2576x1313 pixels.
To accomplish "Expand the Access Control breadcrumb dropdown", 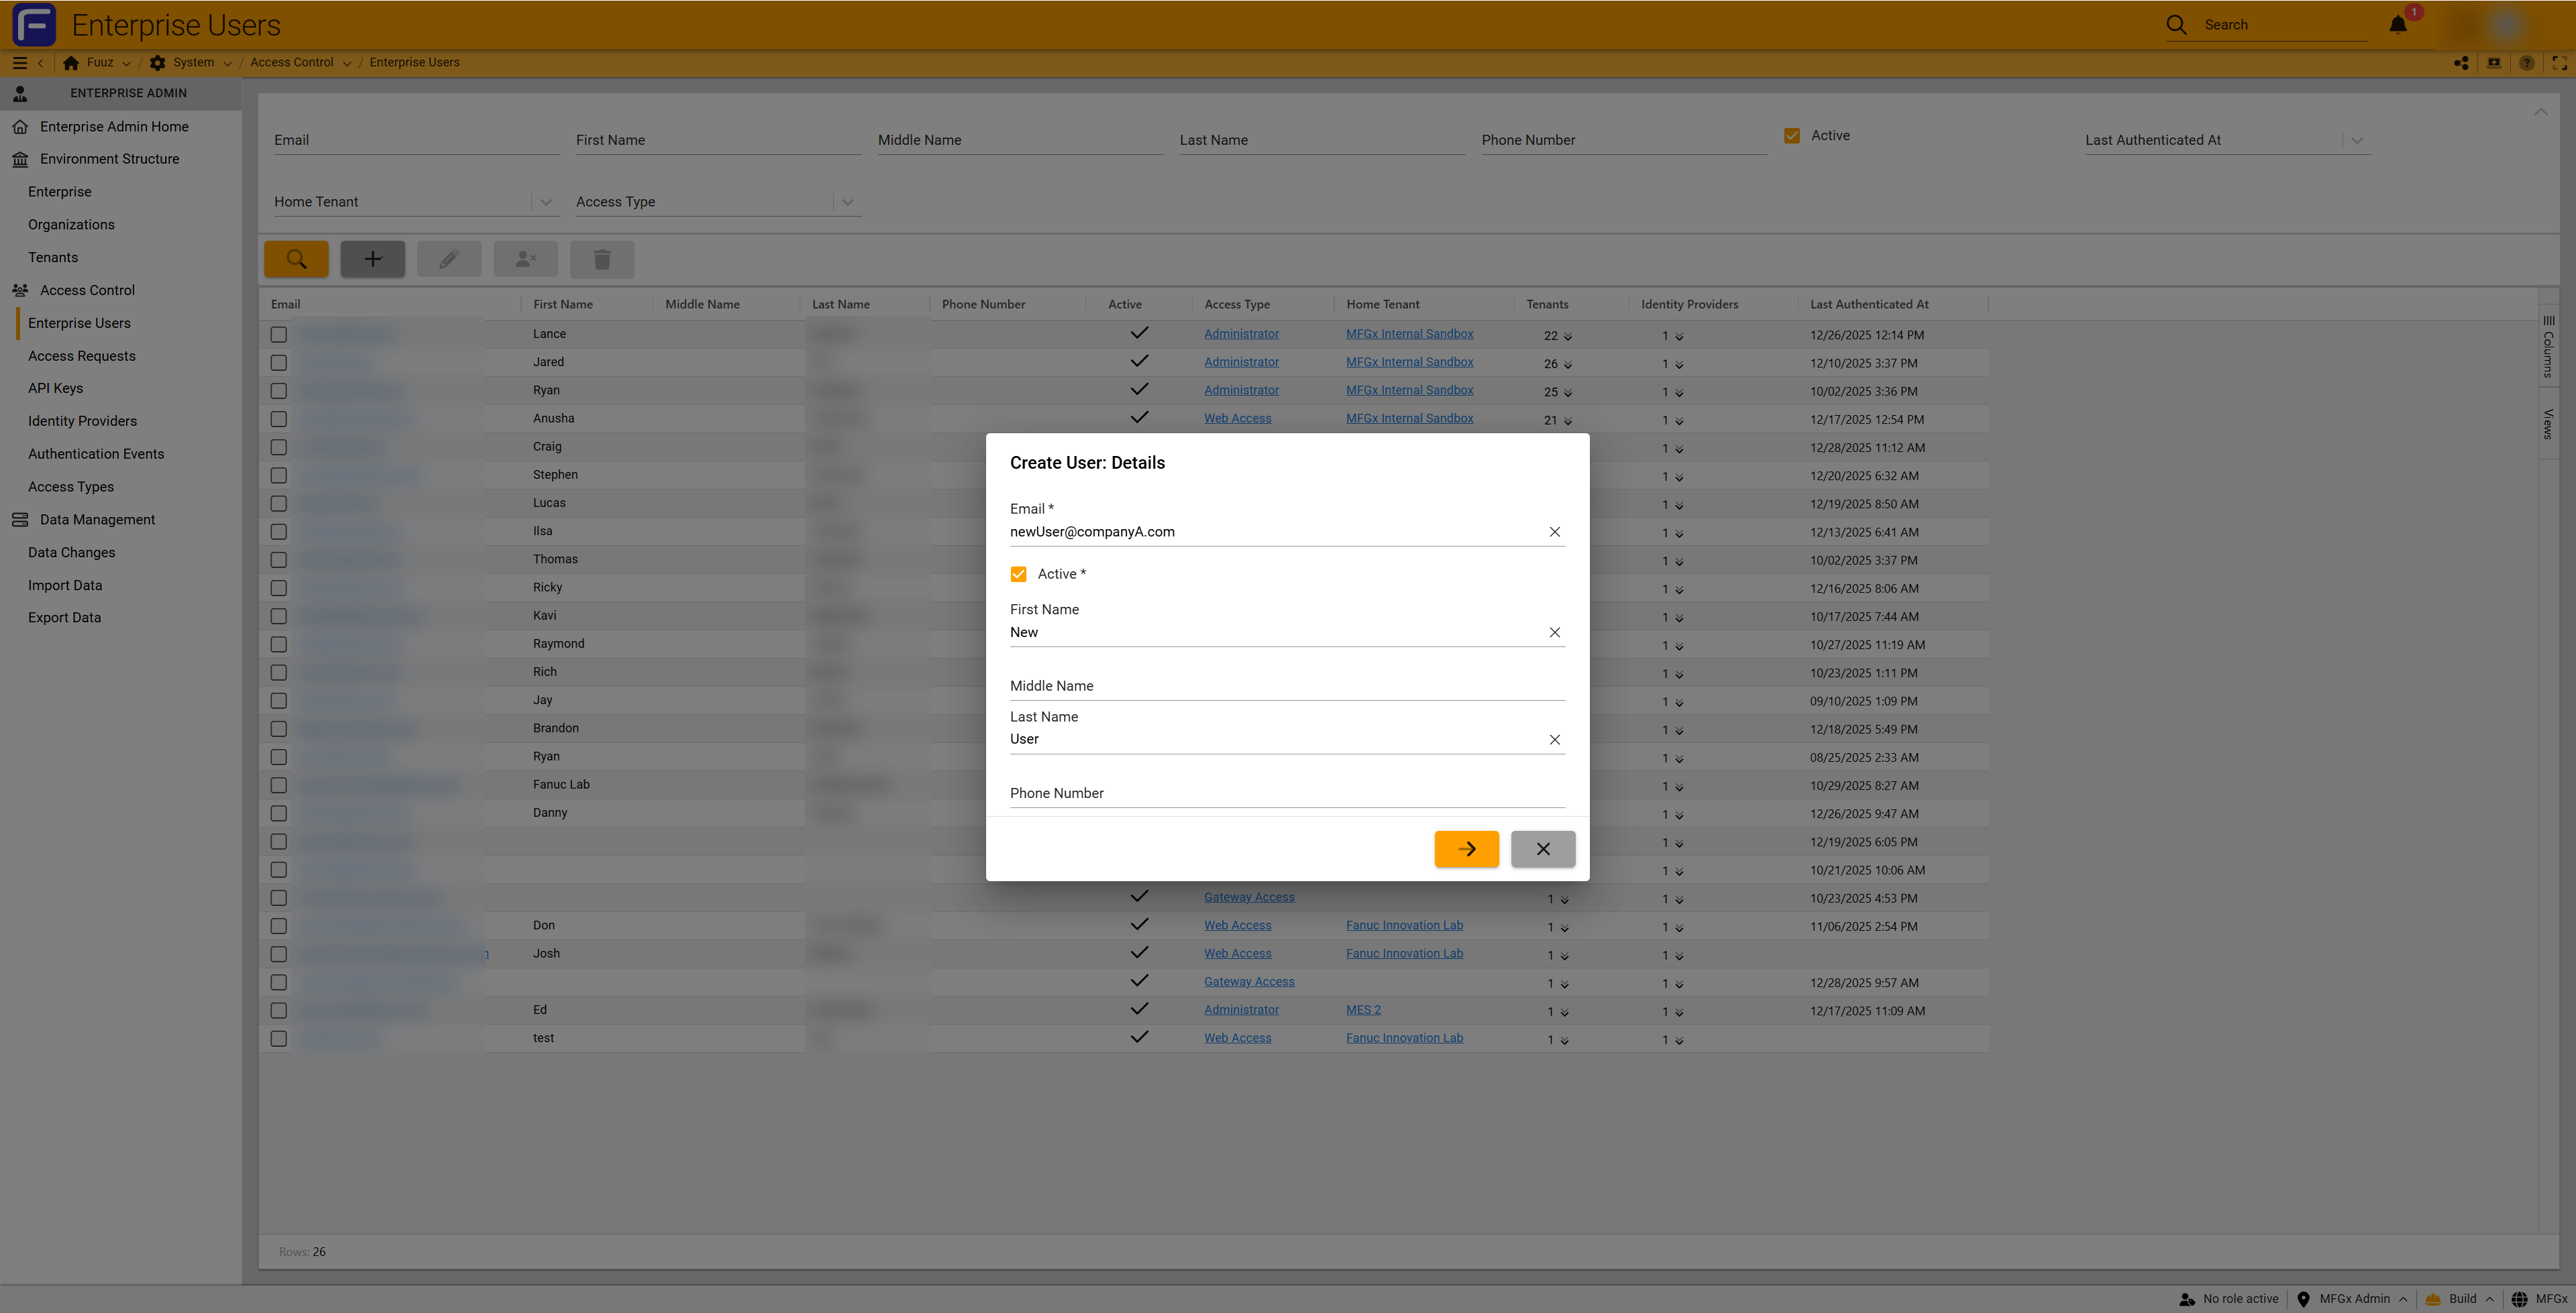I will (x=346, y=63).
